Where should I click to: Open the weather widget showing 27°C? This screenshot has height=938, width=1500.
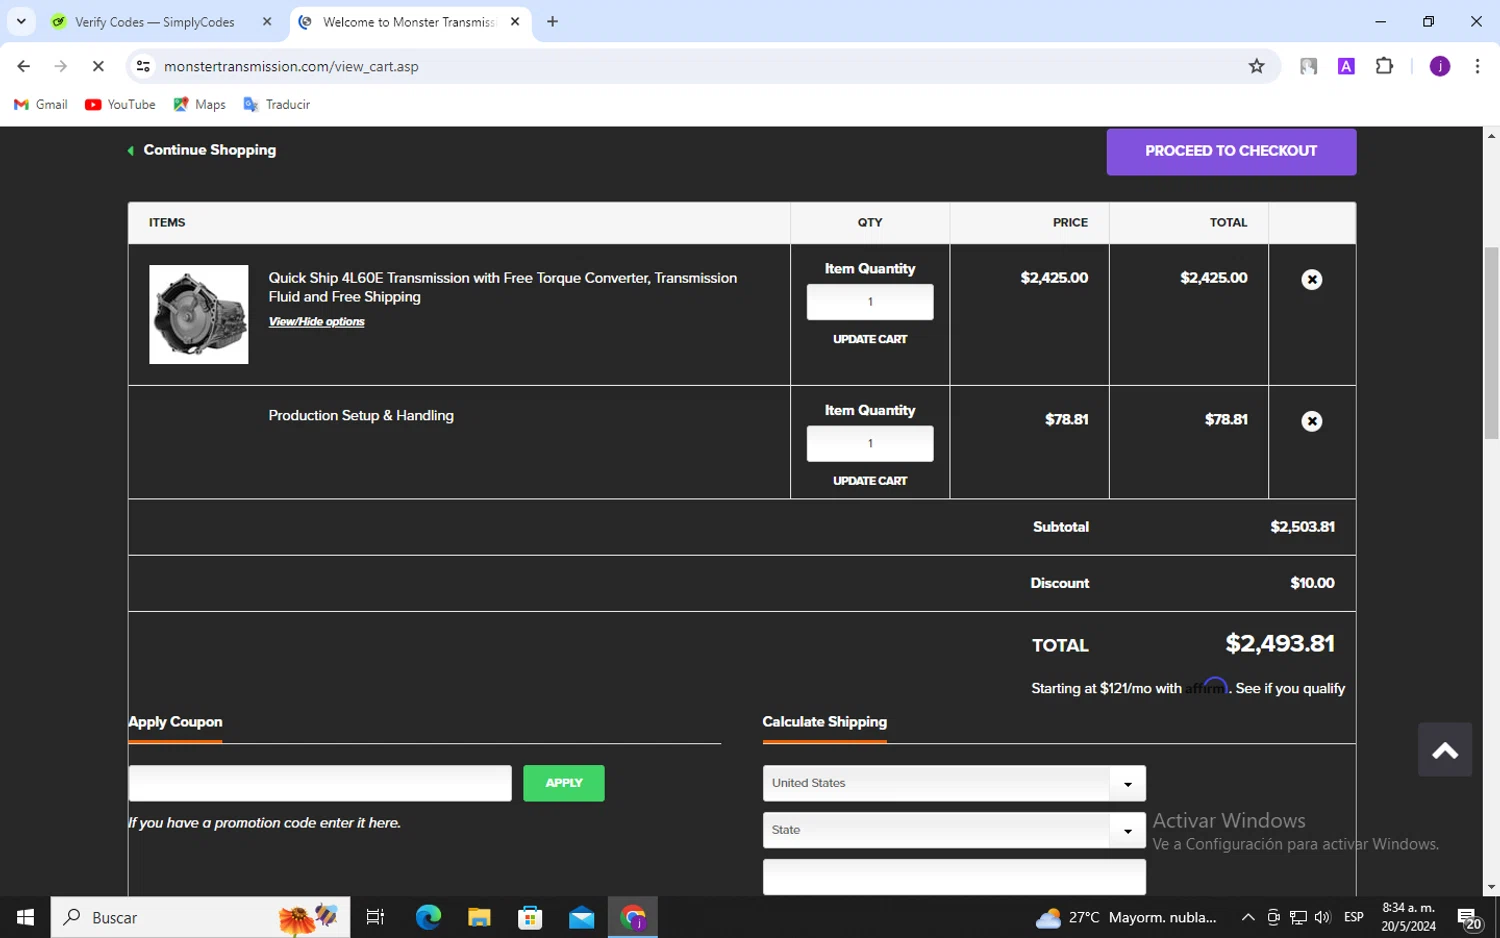1126,917
